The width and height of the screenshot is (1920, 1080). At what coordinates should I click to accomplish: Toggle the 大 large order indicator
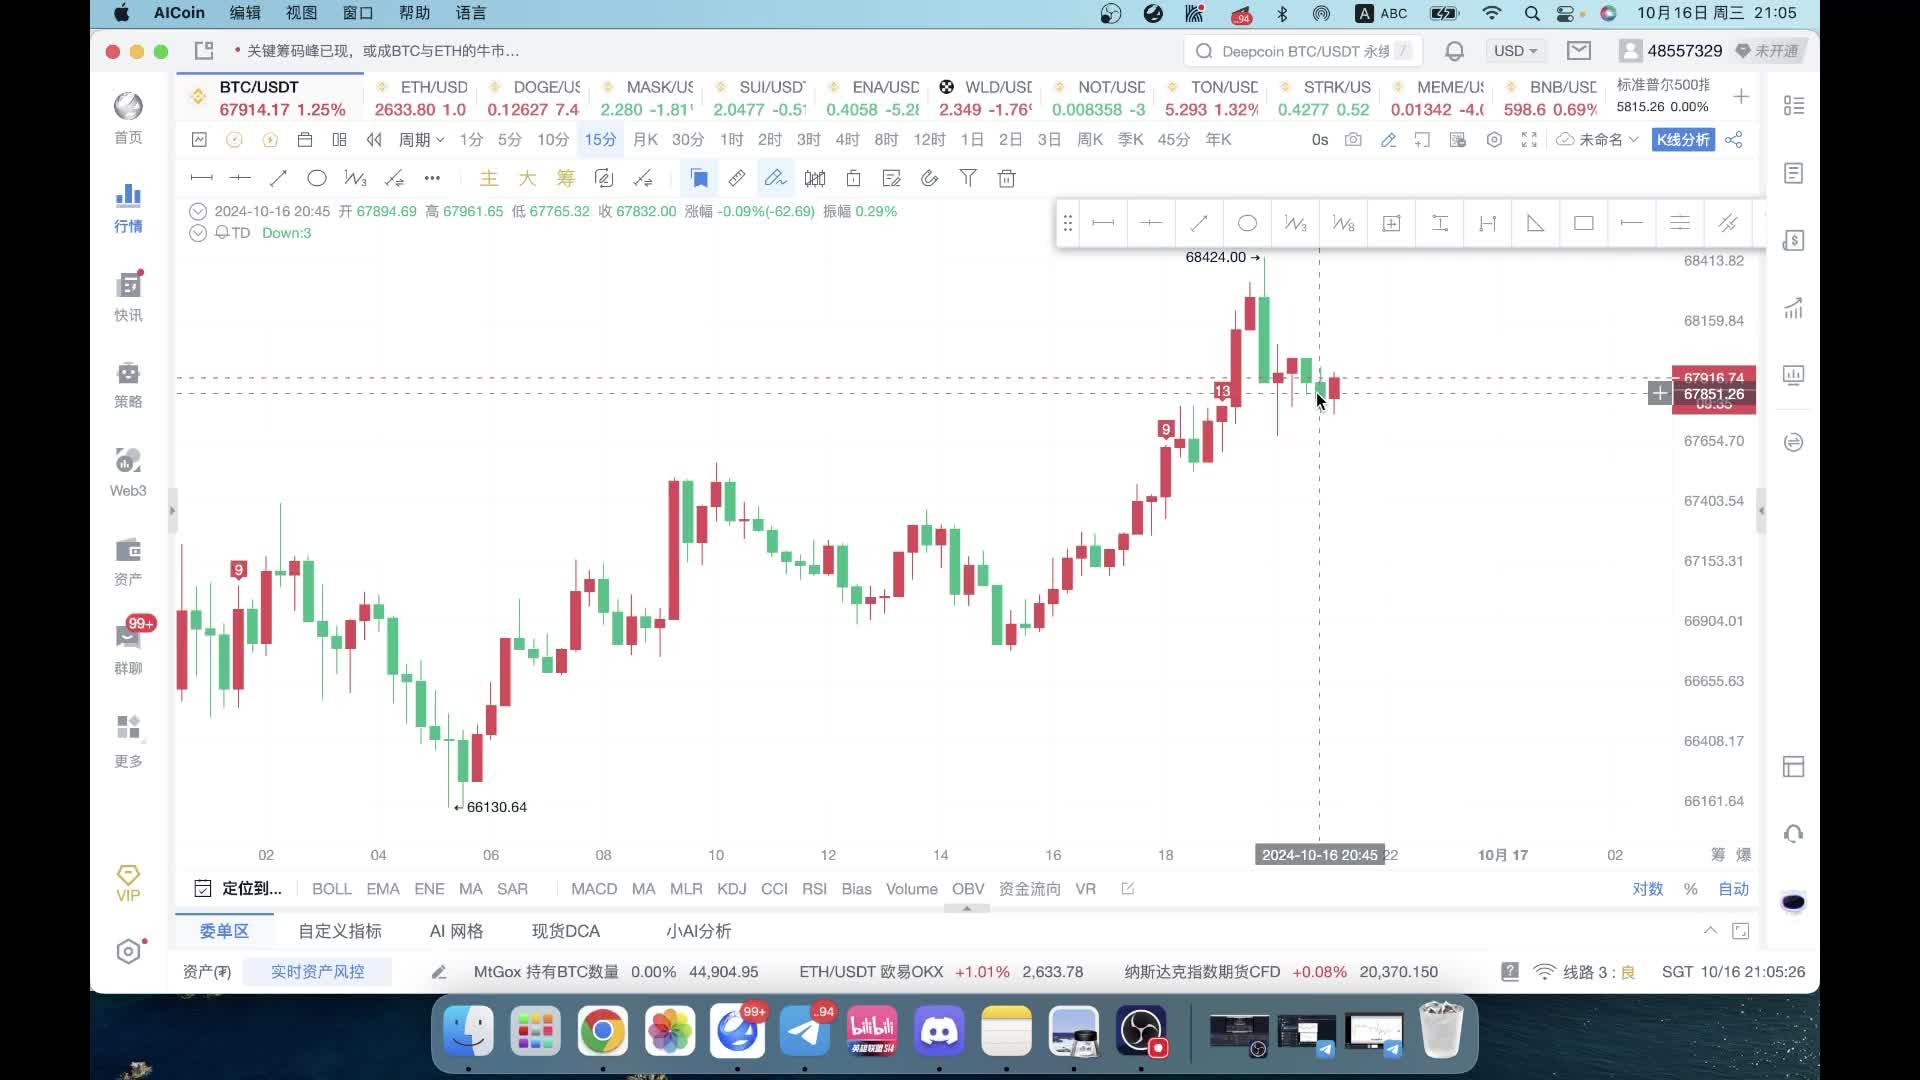(x=527, y=178)
